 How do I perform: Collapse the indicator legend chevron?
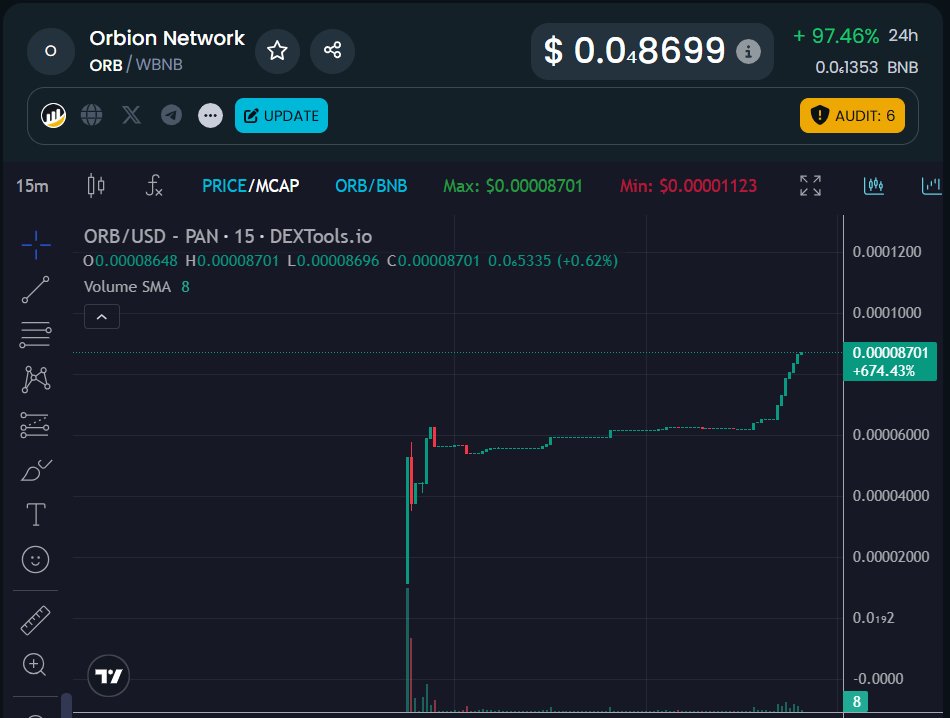pos(102,317)
